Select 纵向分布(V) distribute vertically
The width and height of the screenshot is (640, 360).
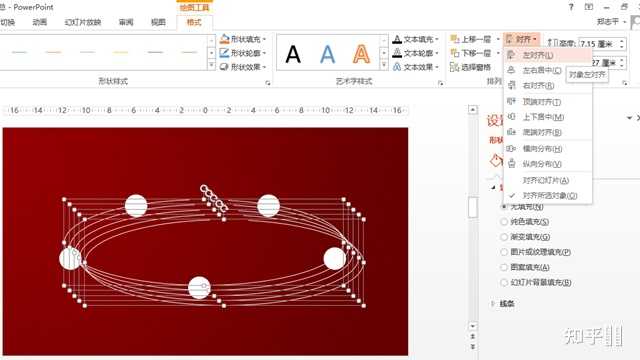click(x=548, y=164)
